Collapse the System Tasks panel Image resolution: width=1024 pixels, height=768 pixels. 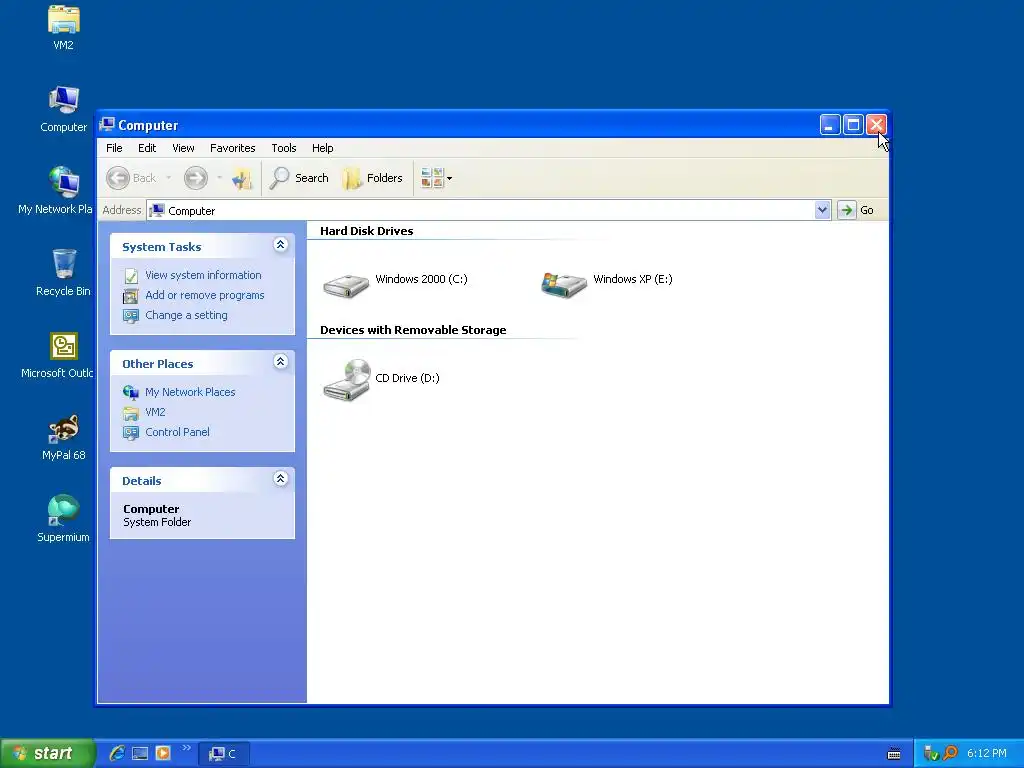(x=280, y=244)
